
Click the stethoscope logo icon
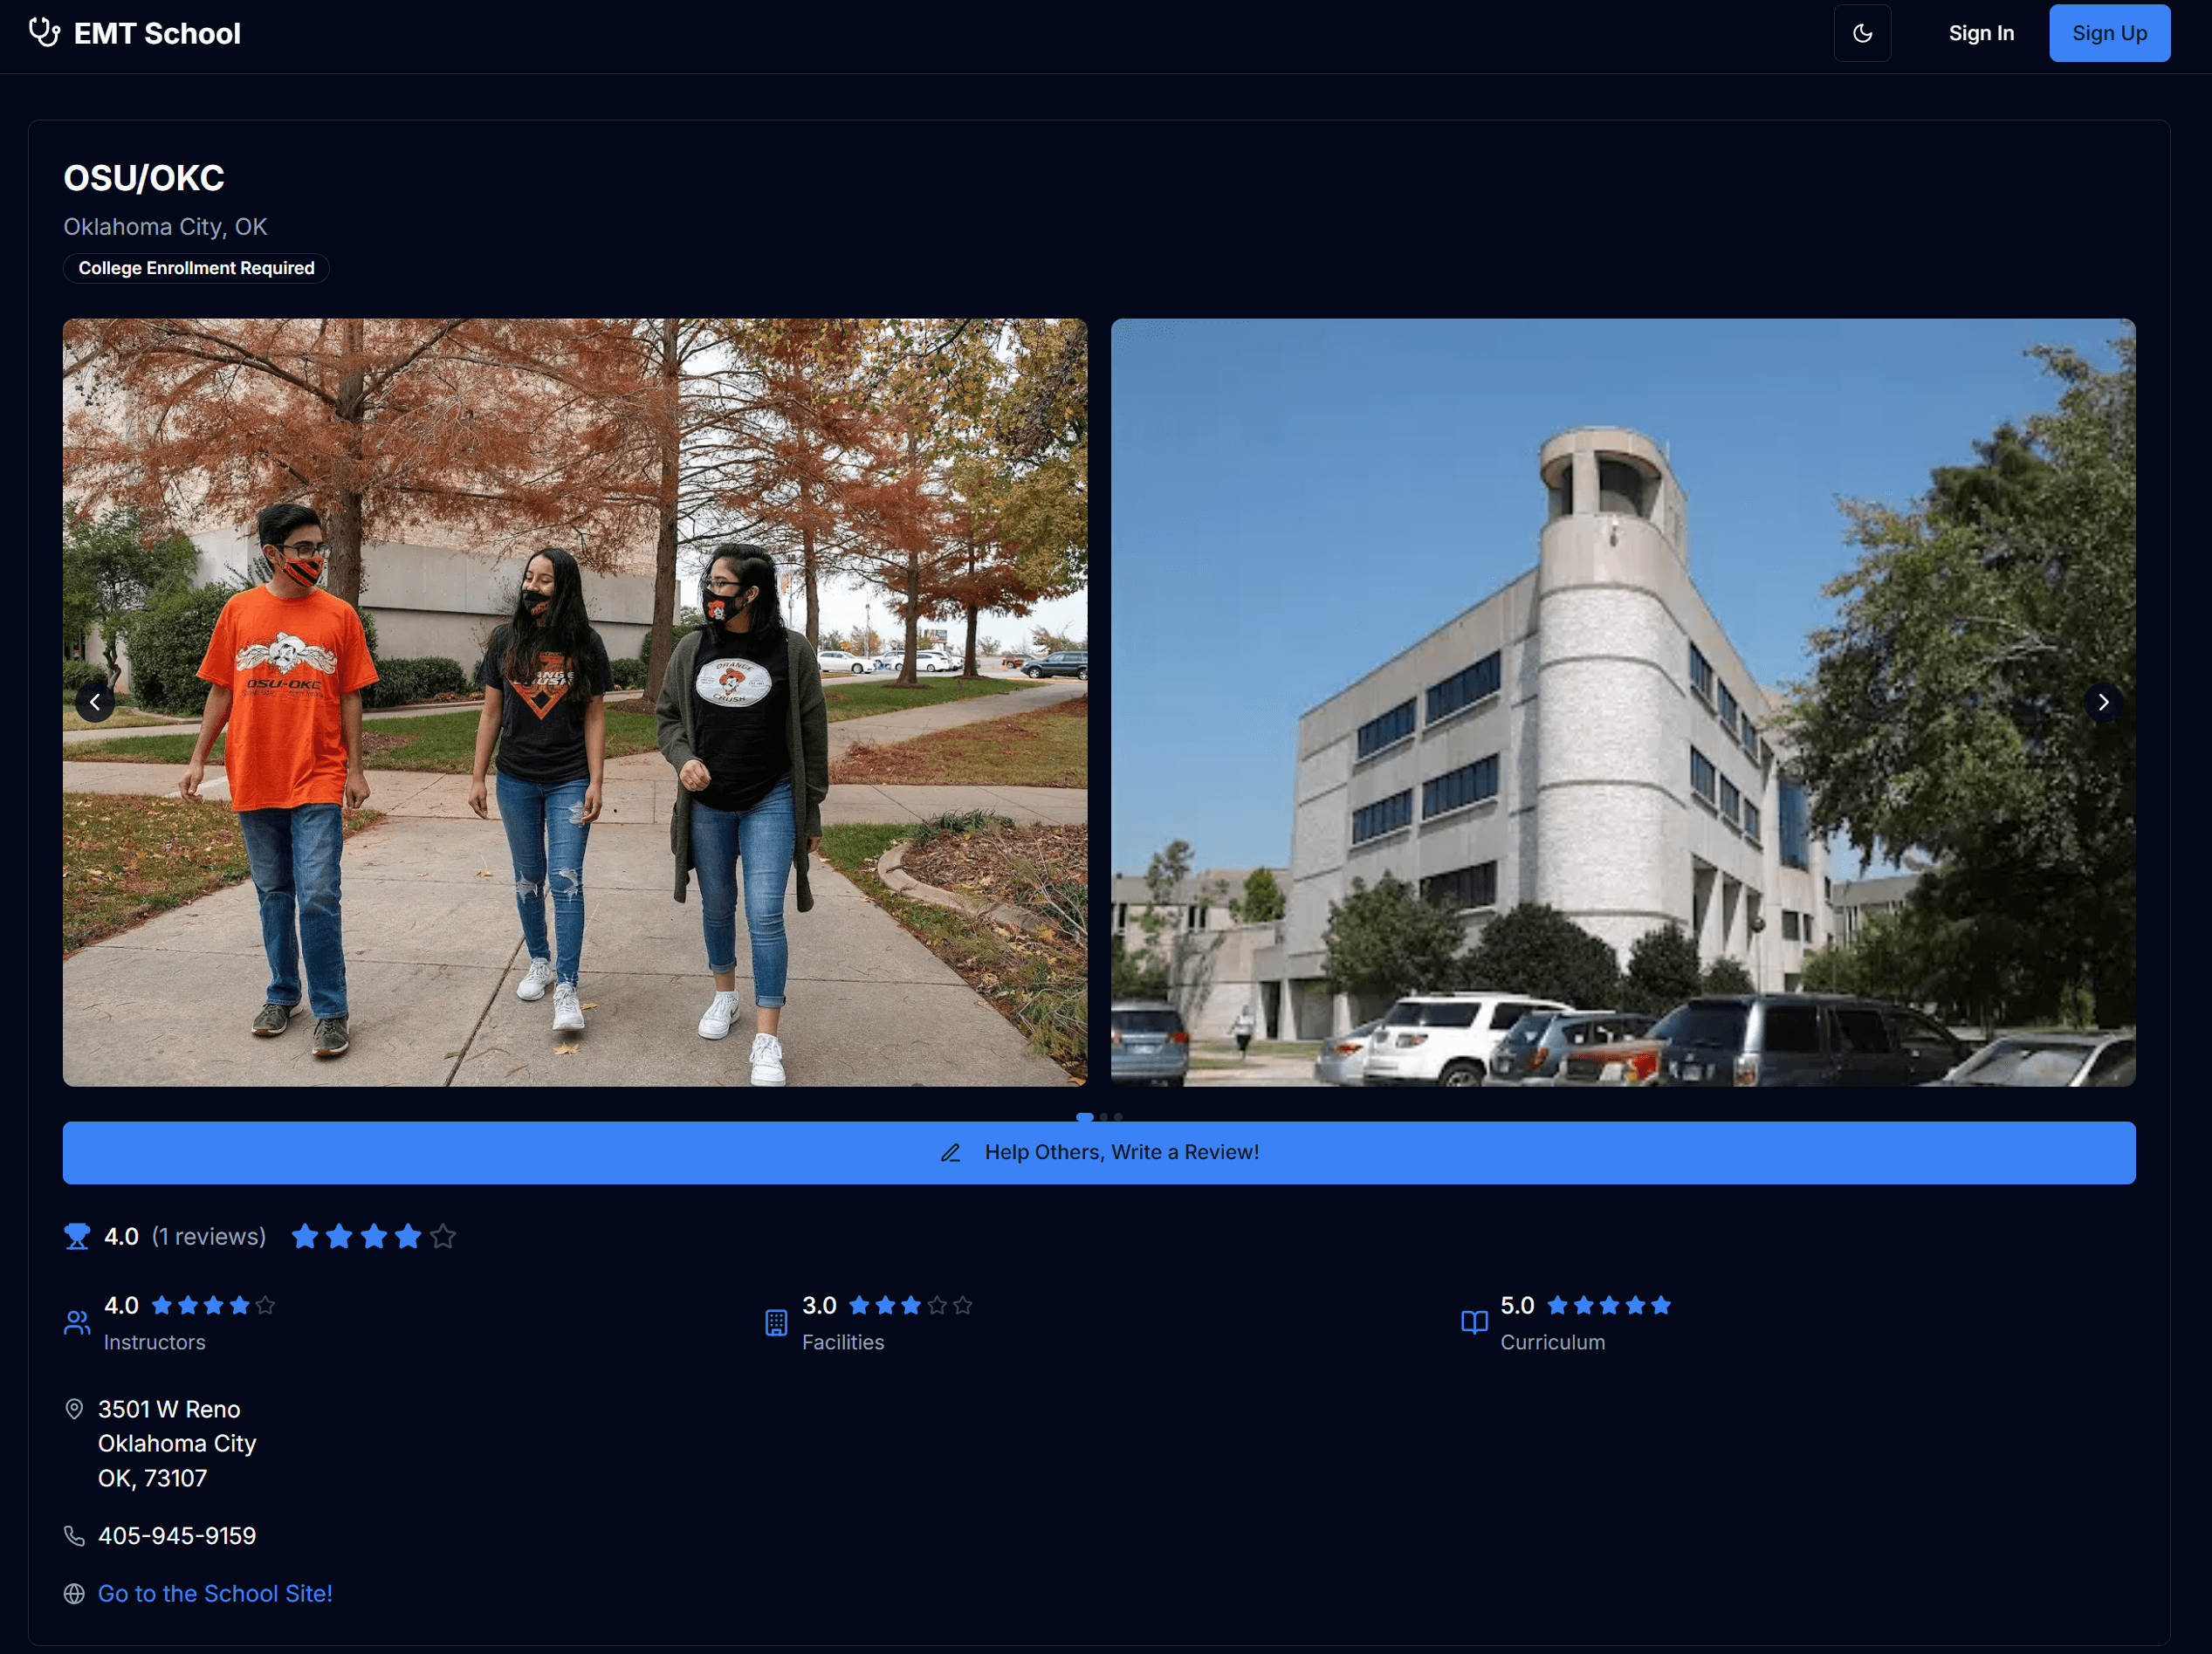point(44,33)
